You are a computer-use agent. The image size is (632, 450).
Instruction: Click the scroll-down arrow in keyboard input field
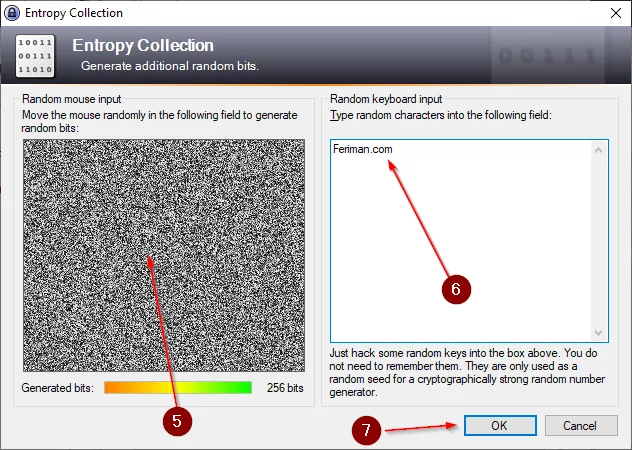pos(599,333)
